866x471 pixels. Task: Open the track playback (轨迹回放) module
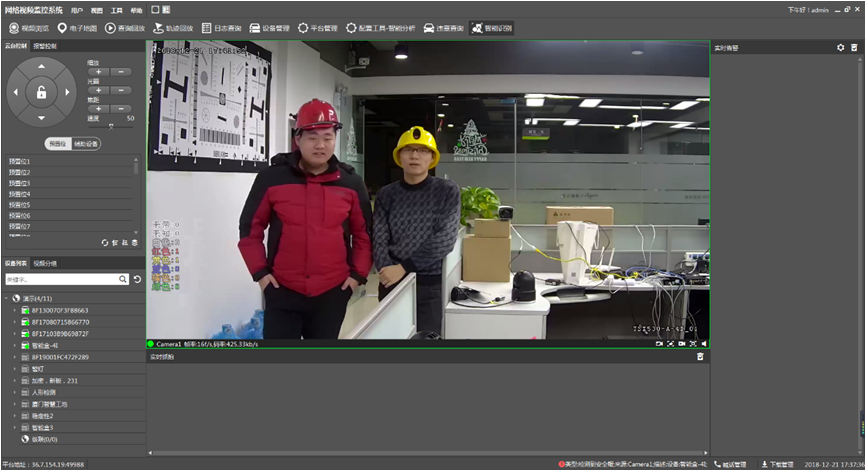point(173,28)
